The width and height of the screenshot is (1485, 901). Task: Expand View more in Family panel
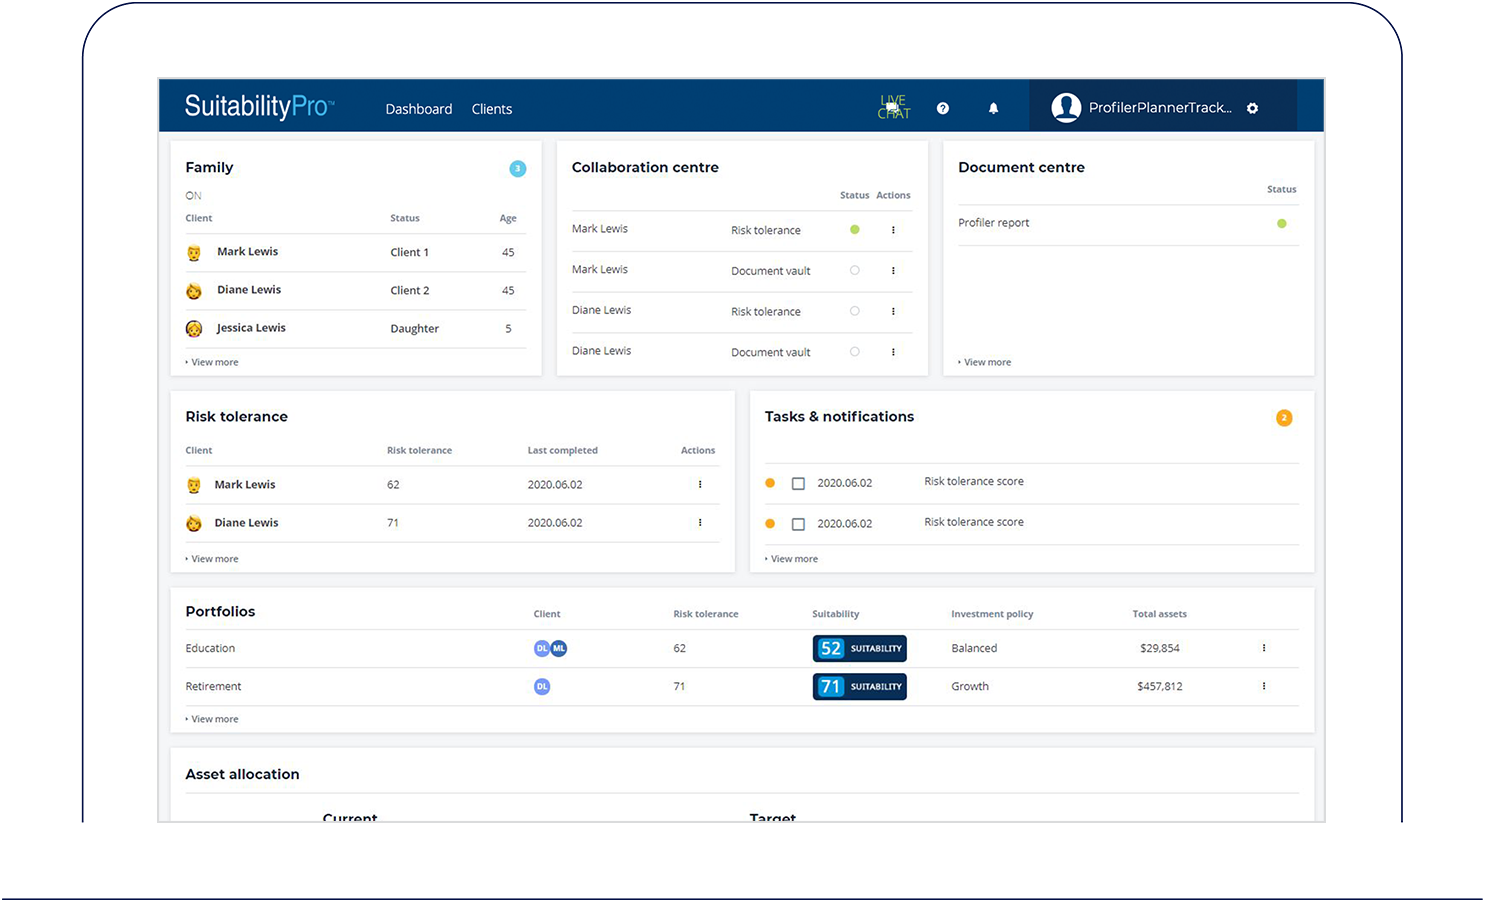(214, 362)
